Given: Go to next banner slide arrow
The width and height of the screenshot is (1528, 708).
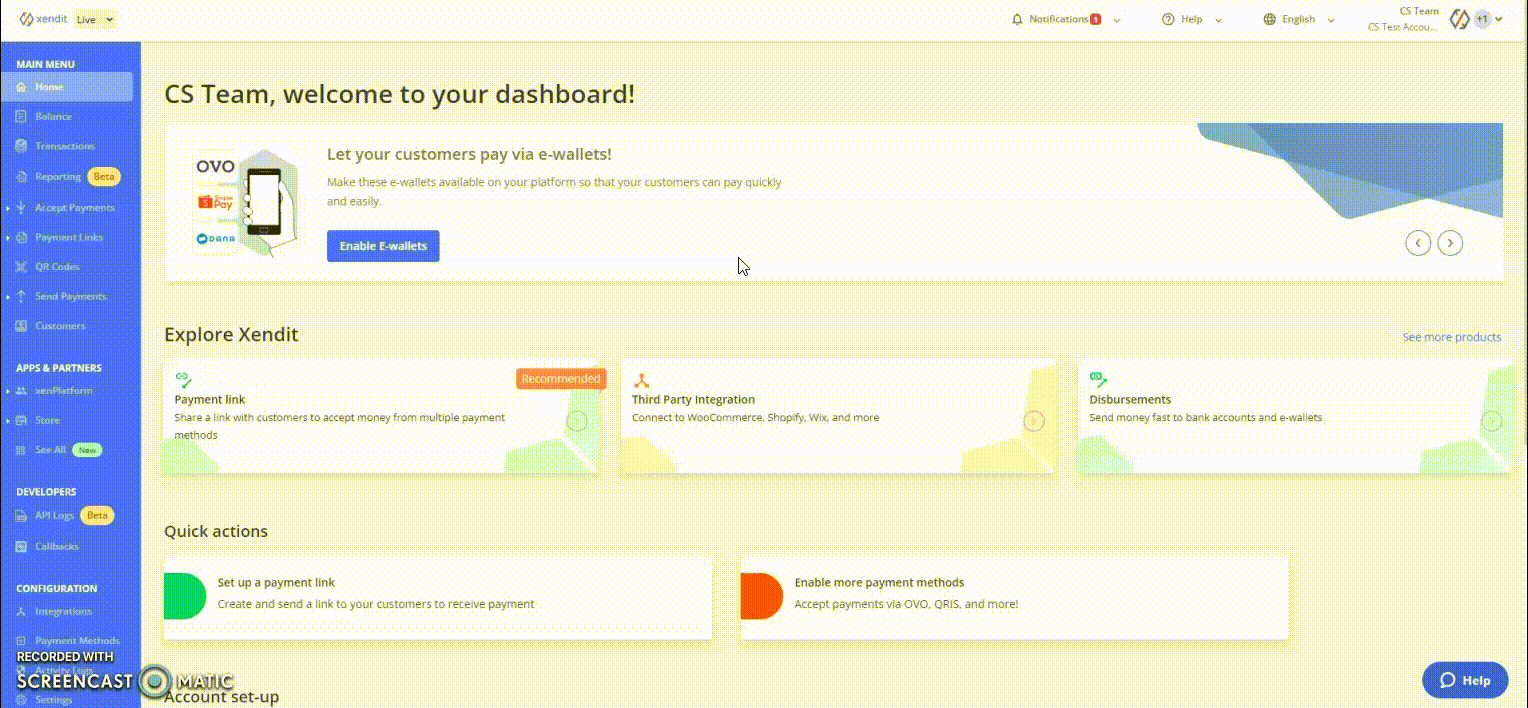Looking at the screenshot, I should 1450,243.
